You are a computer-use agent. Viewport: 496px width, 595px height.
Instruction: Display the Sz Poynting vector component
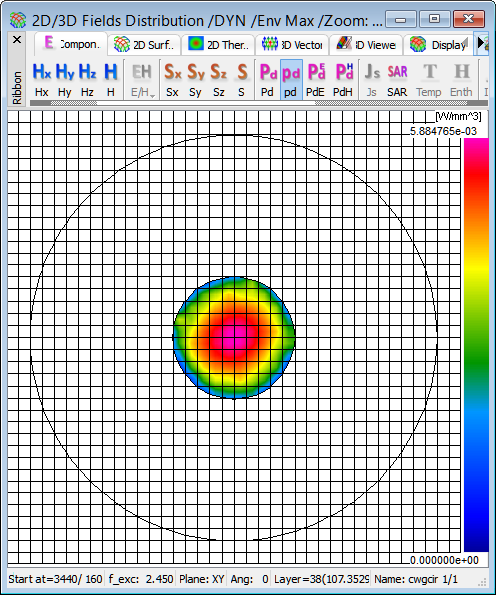(219, 79)
